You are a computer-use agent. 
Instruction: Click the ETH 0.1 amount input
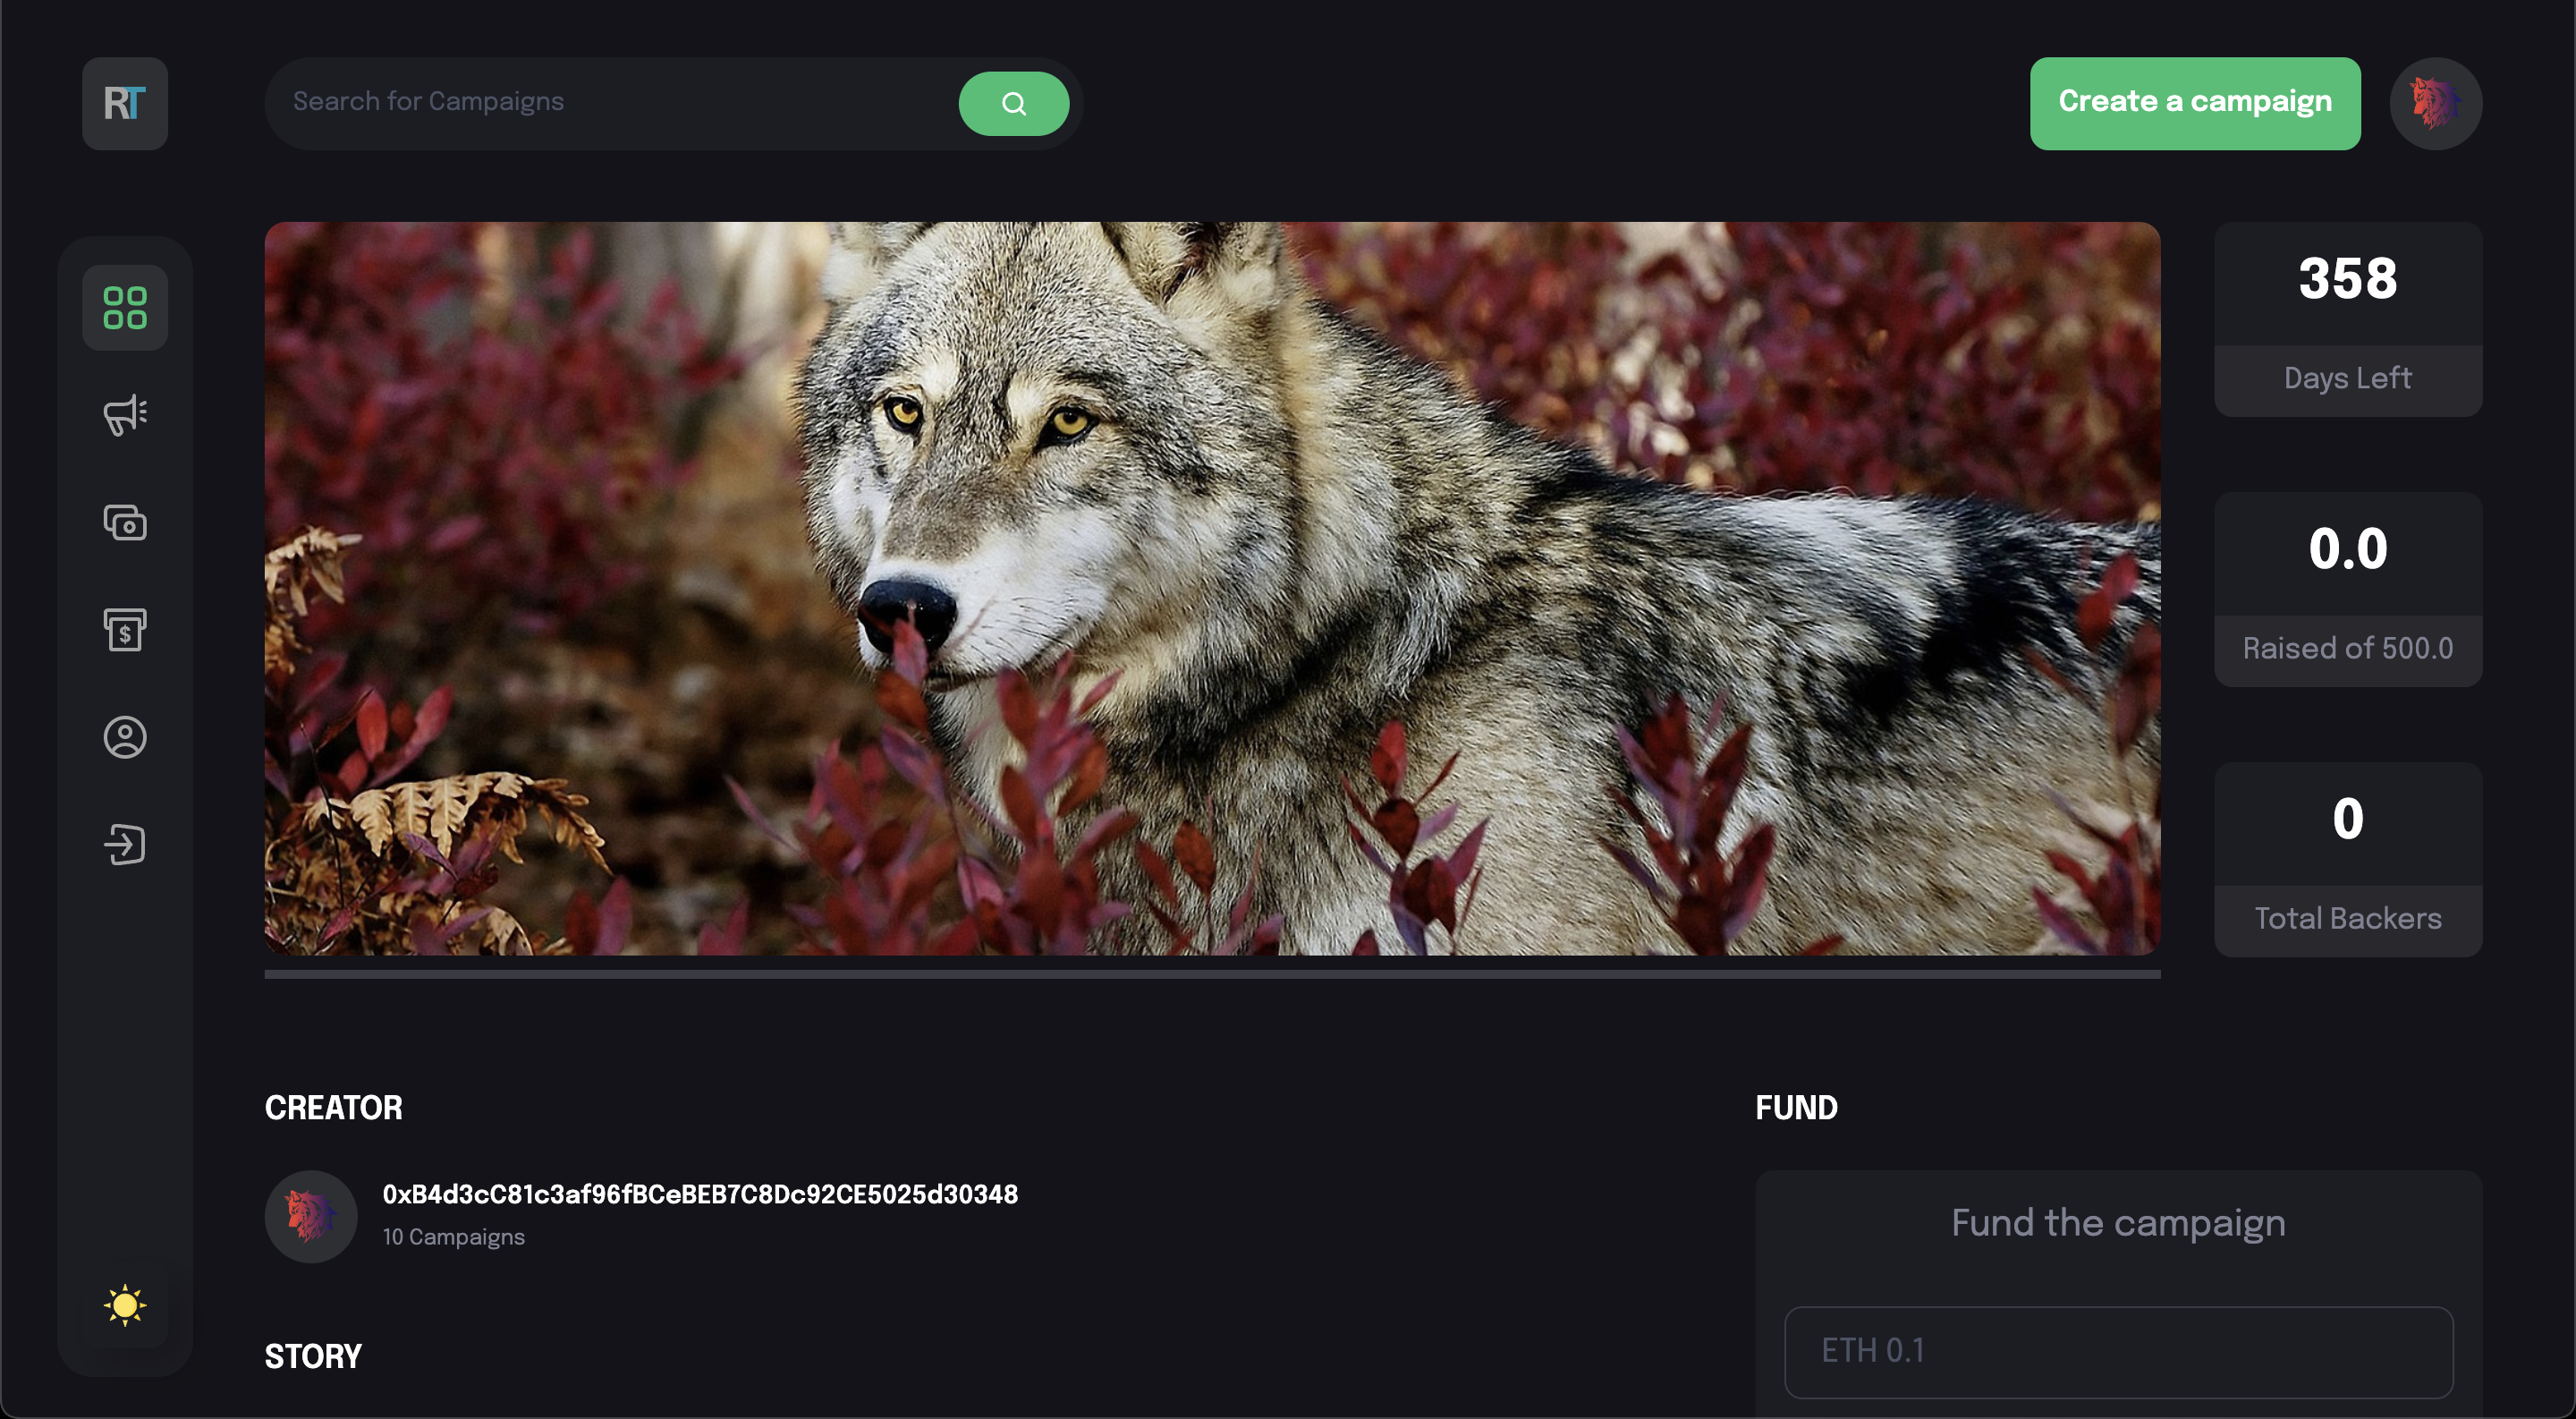click(2118, 1351)
